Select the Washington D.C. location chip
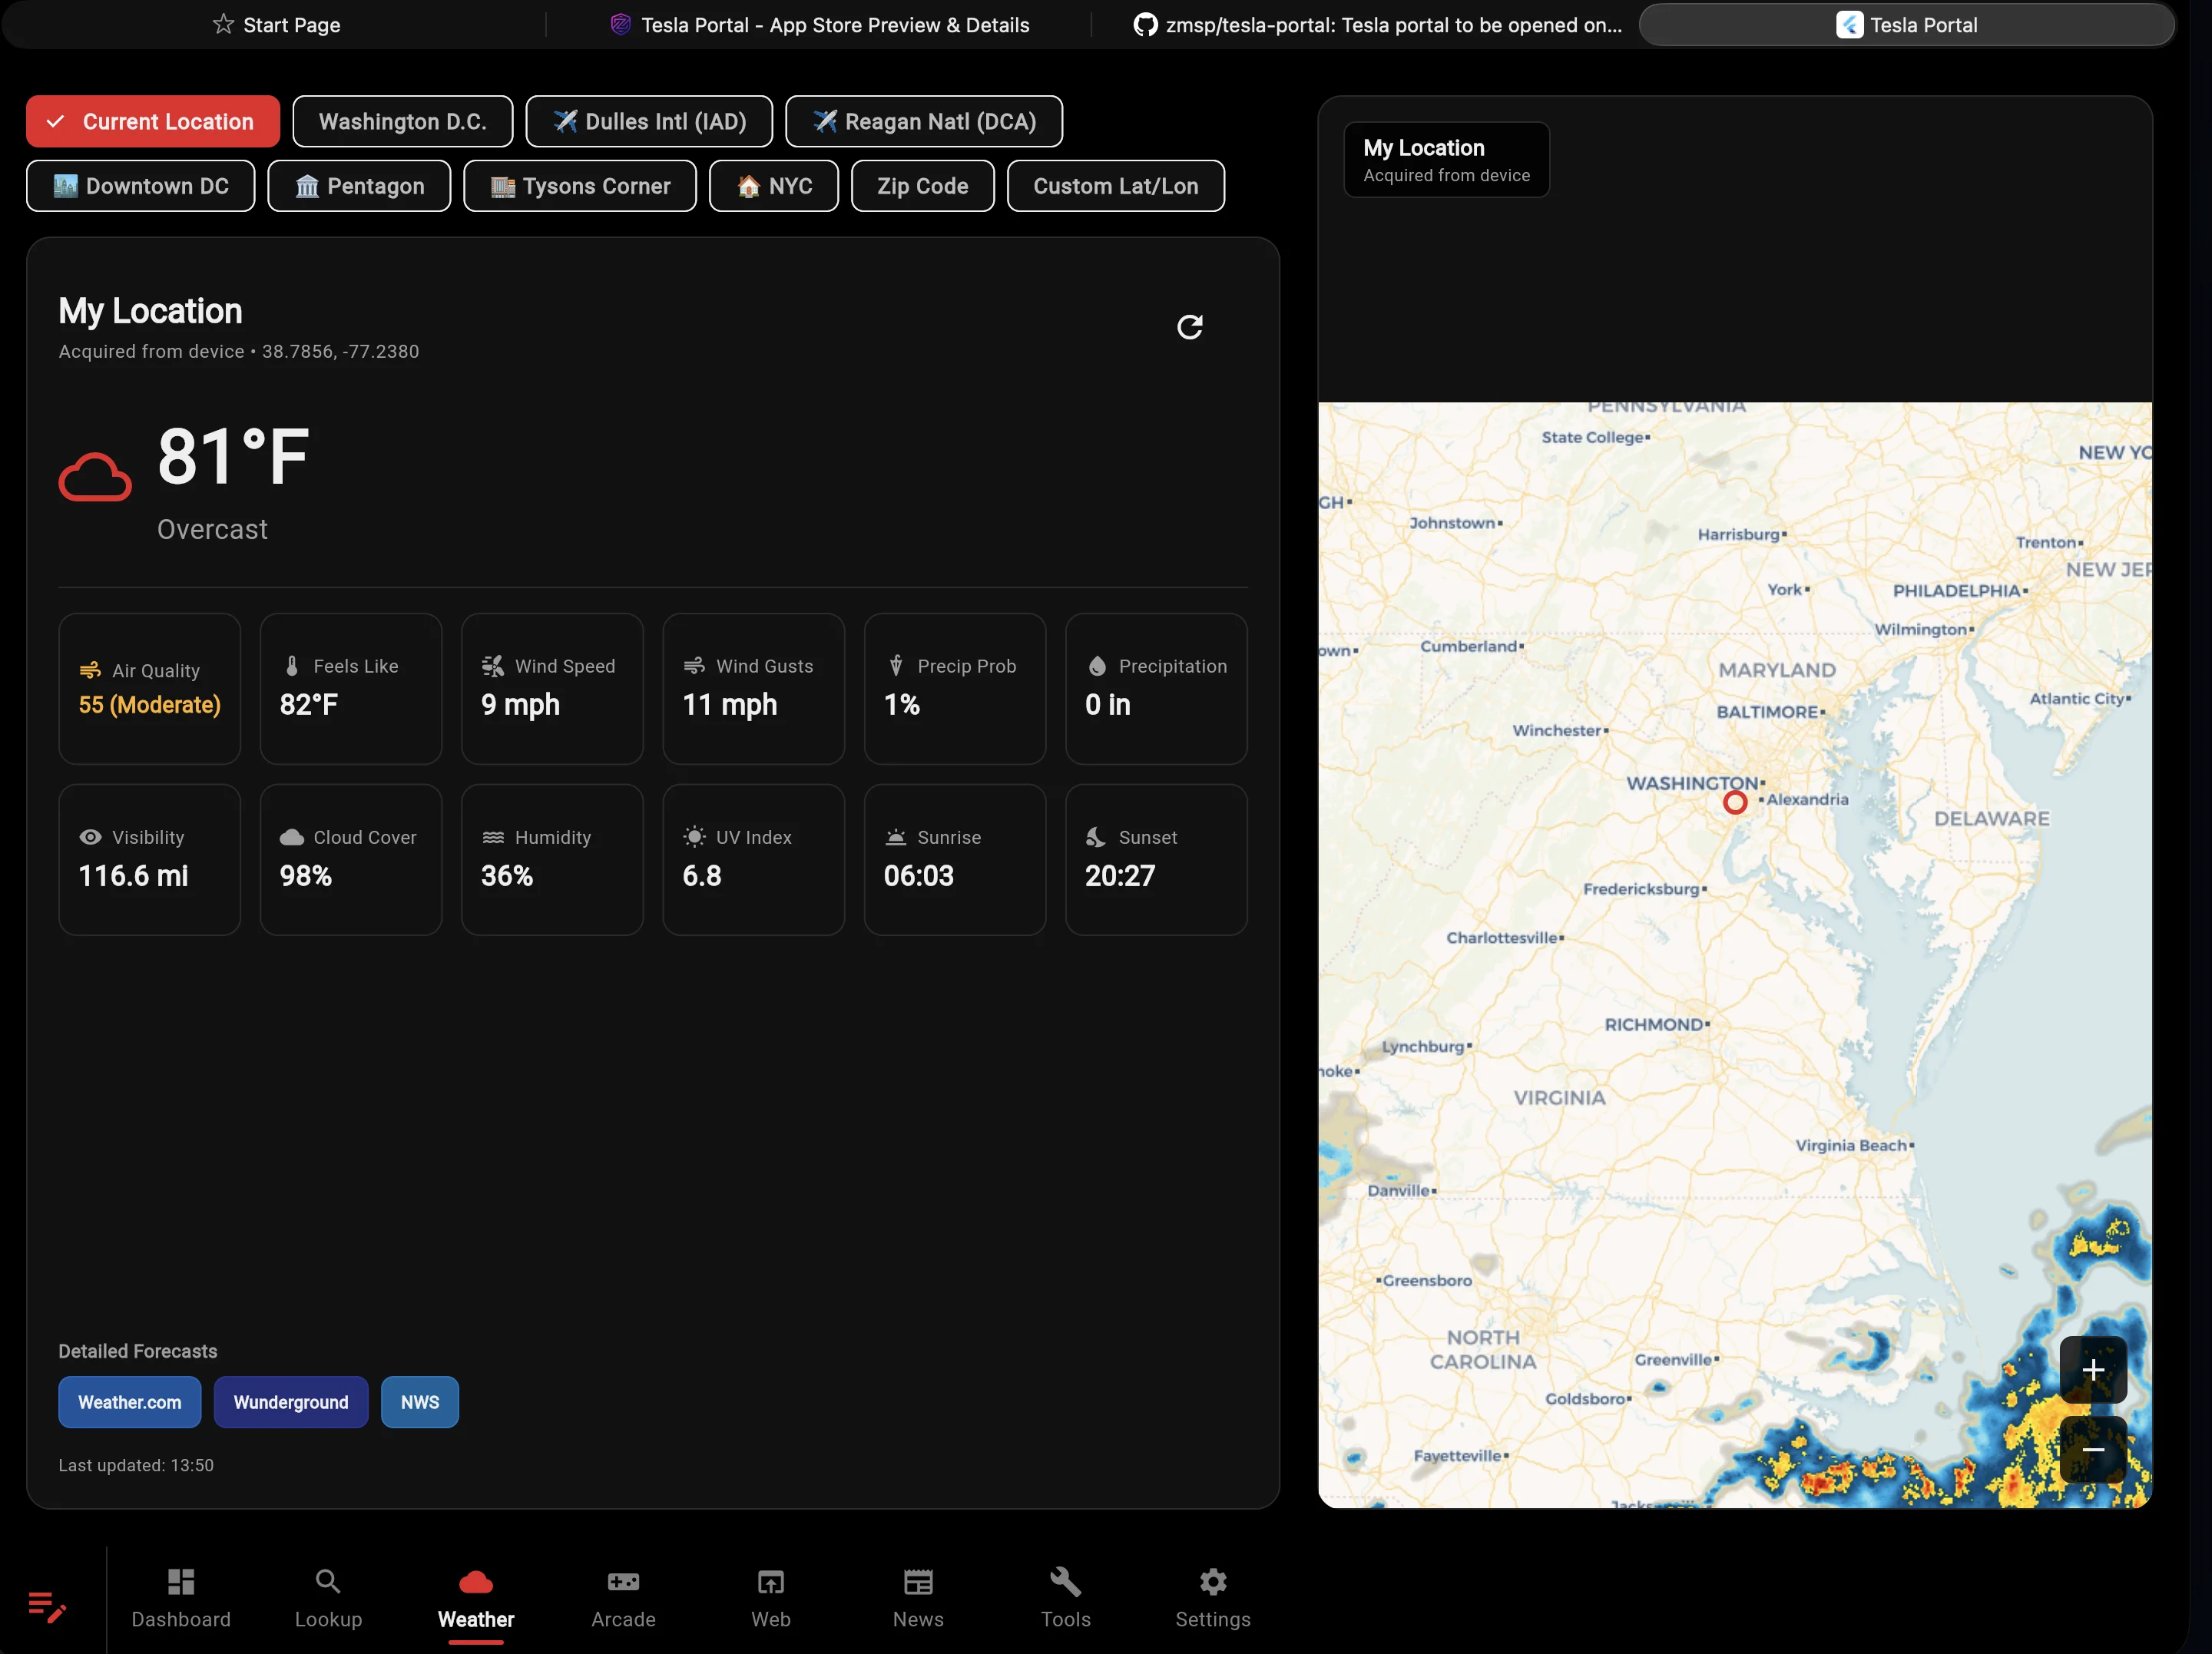 pos(403,121)
